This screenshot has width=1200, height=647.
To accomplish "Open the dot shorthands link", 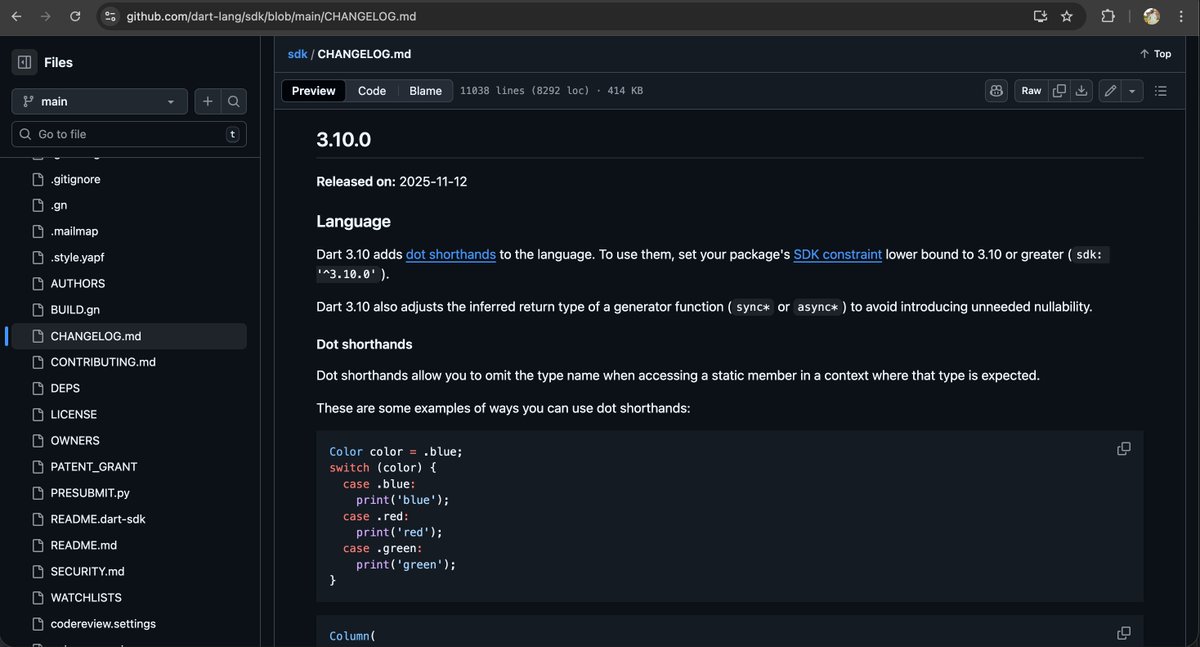I will 450,254.
